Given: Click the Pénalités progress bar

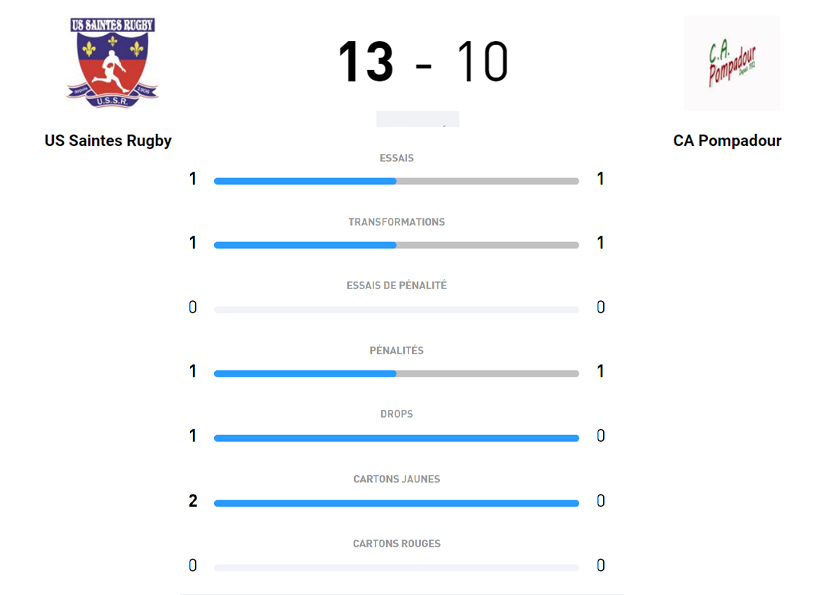Looking at the screenshot, I should tap(396, 374).
